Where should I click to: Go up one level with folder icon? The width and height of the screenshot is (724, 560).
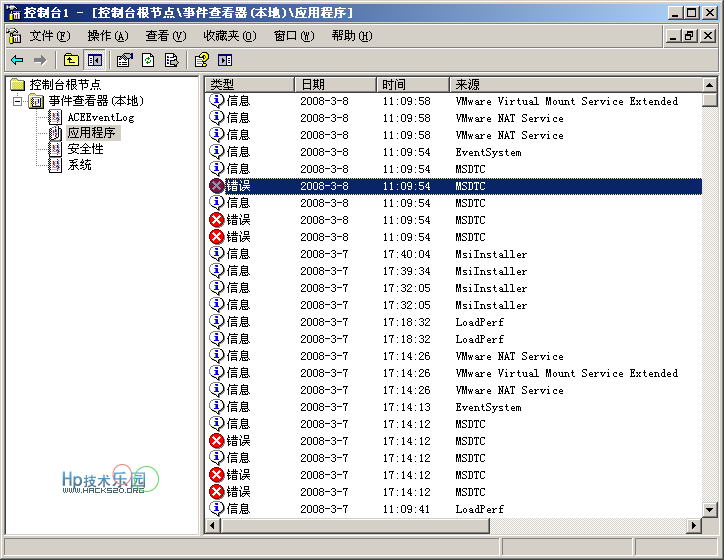pos(71,60)
